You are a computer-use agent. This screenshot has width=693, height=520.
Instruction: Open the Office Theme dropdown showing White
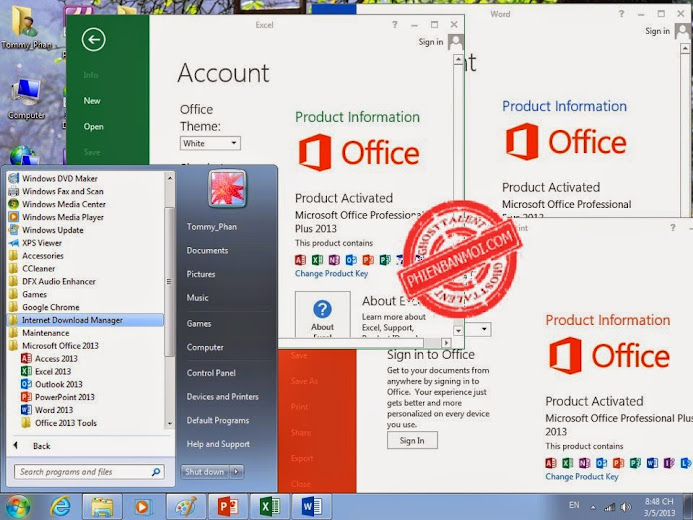[x=210, y=143]
